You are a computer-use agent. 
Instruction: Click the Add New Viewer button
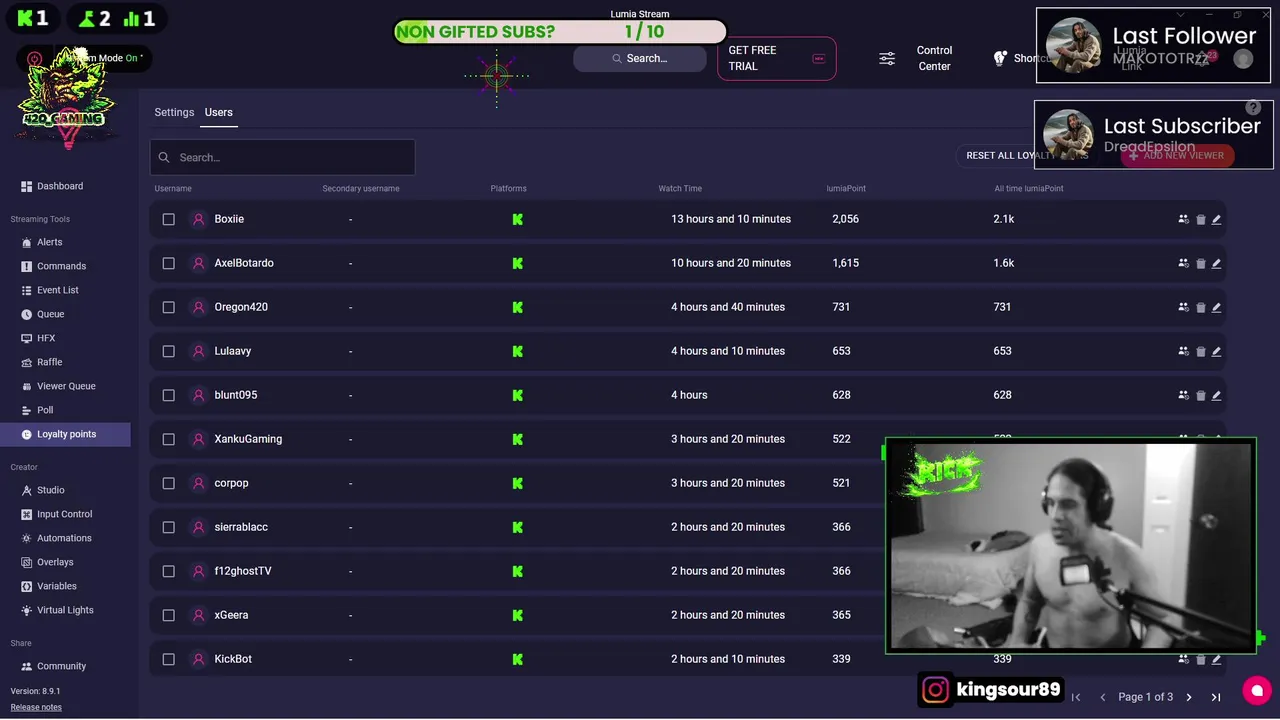pos(1177,156)
